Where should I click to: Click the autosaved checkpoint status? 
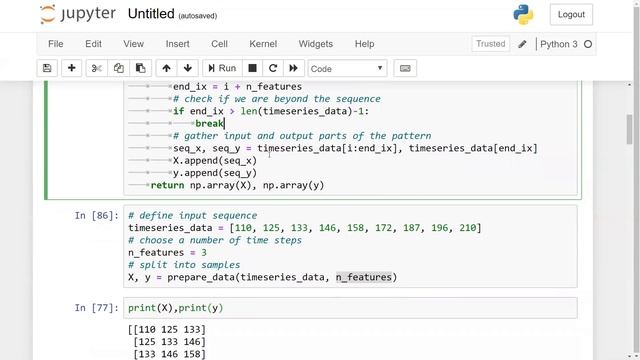[x=198, y=16]
